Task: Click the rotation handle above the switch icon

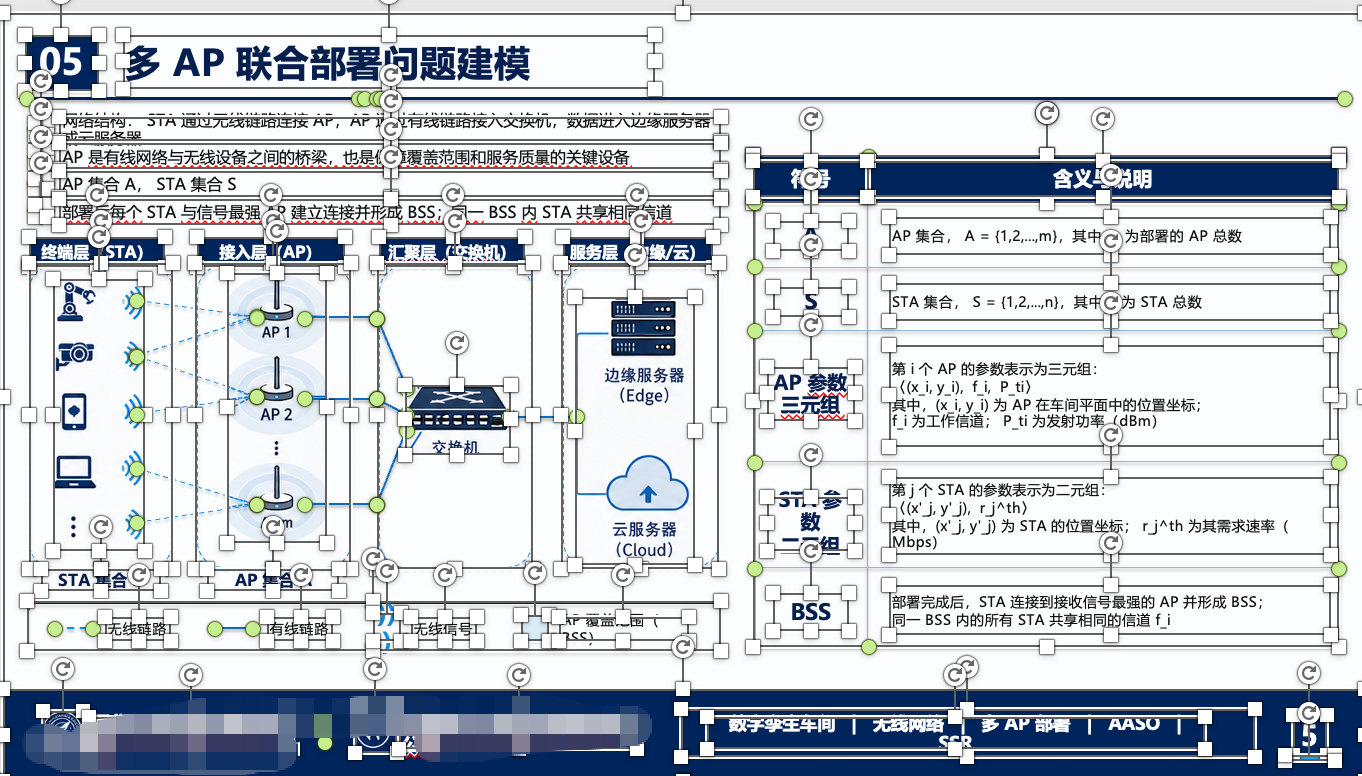Action: coord(457,343)
